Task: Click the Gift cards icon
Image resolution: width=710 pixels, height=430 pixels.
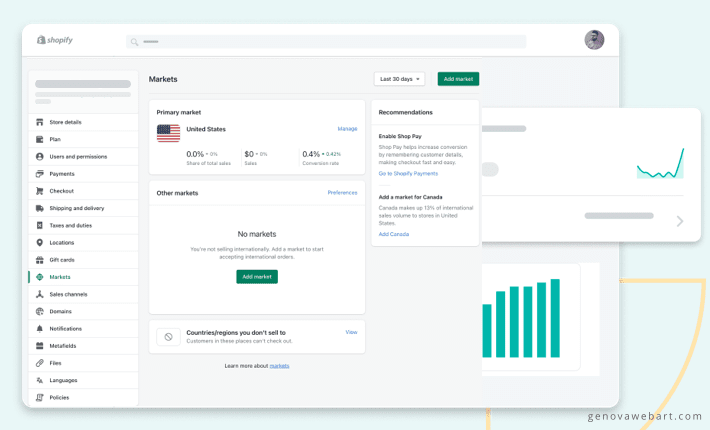Action: point(40,260)
